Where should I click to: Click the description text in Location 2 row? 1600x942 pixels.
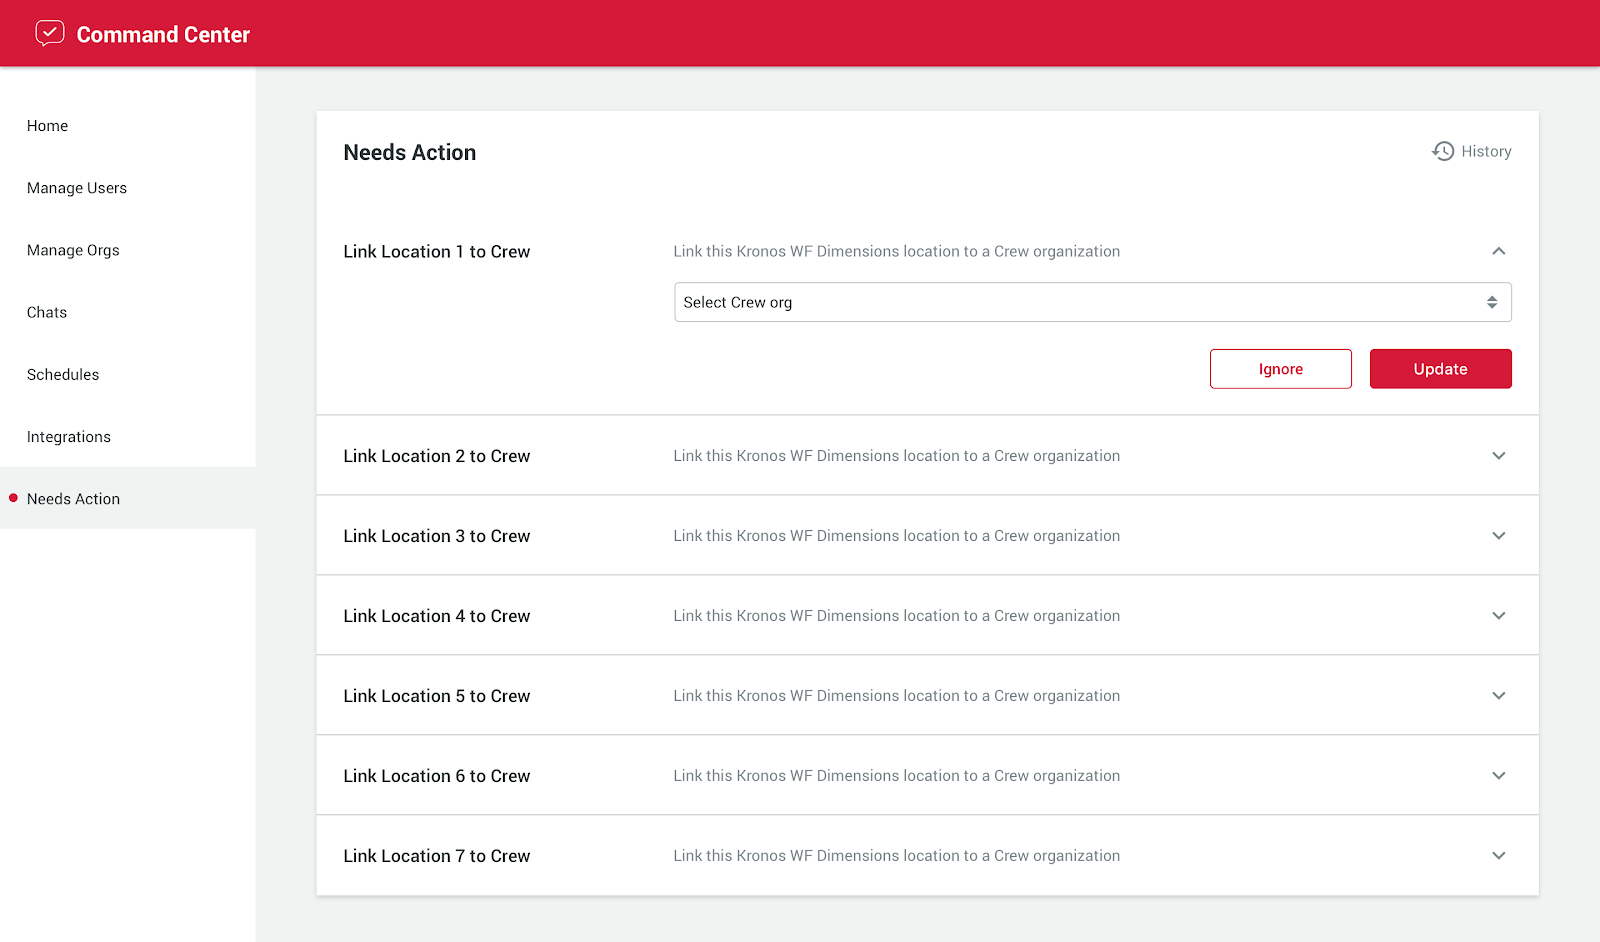coord(897,456)
